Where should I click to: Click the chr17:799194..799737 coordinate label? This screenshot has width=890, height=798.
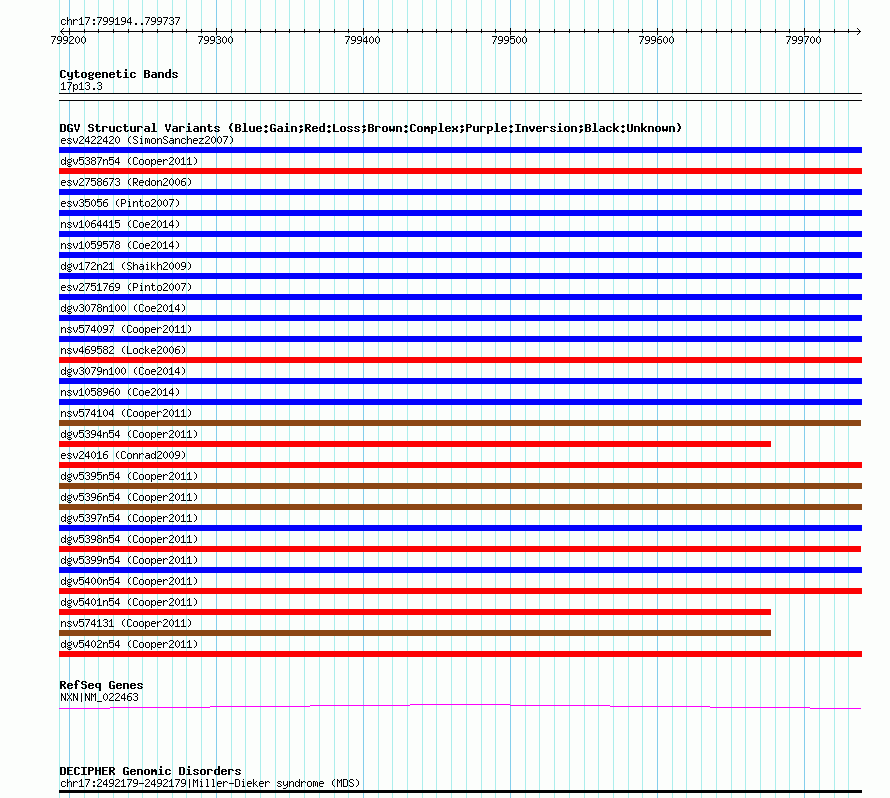(120, 21)
